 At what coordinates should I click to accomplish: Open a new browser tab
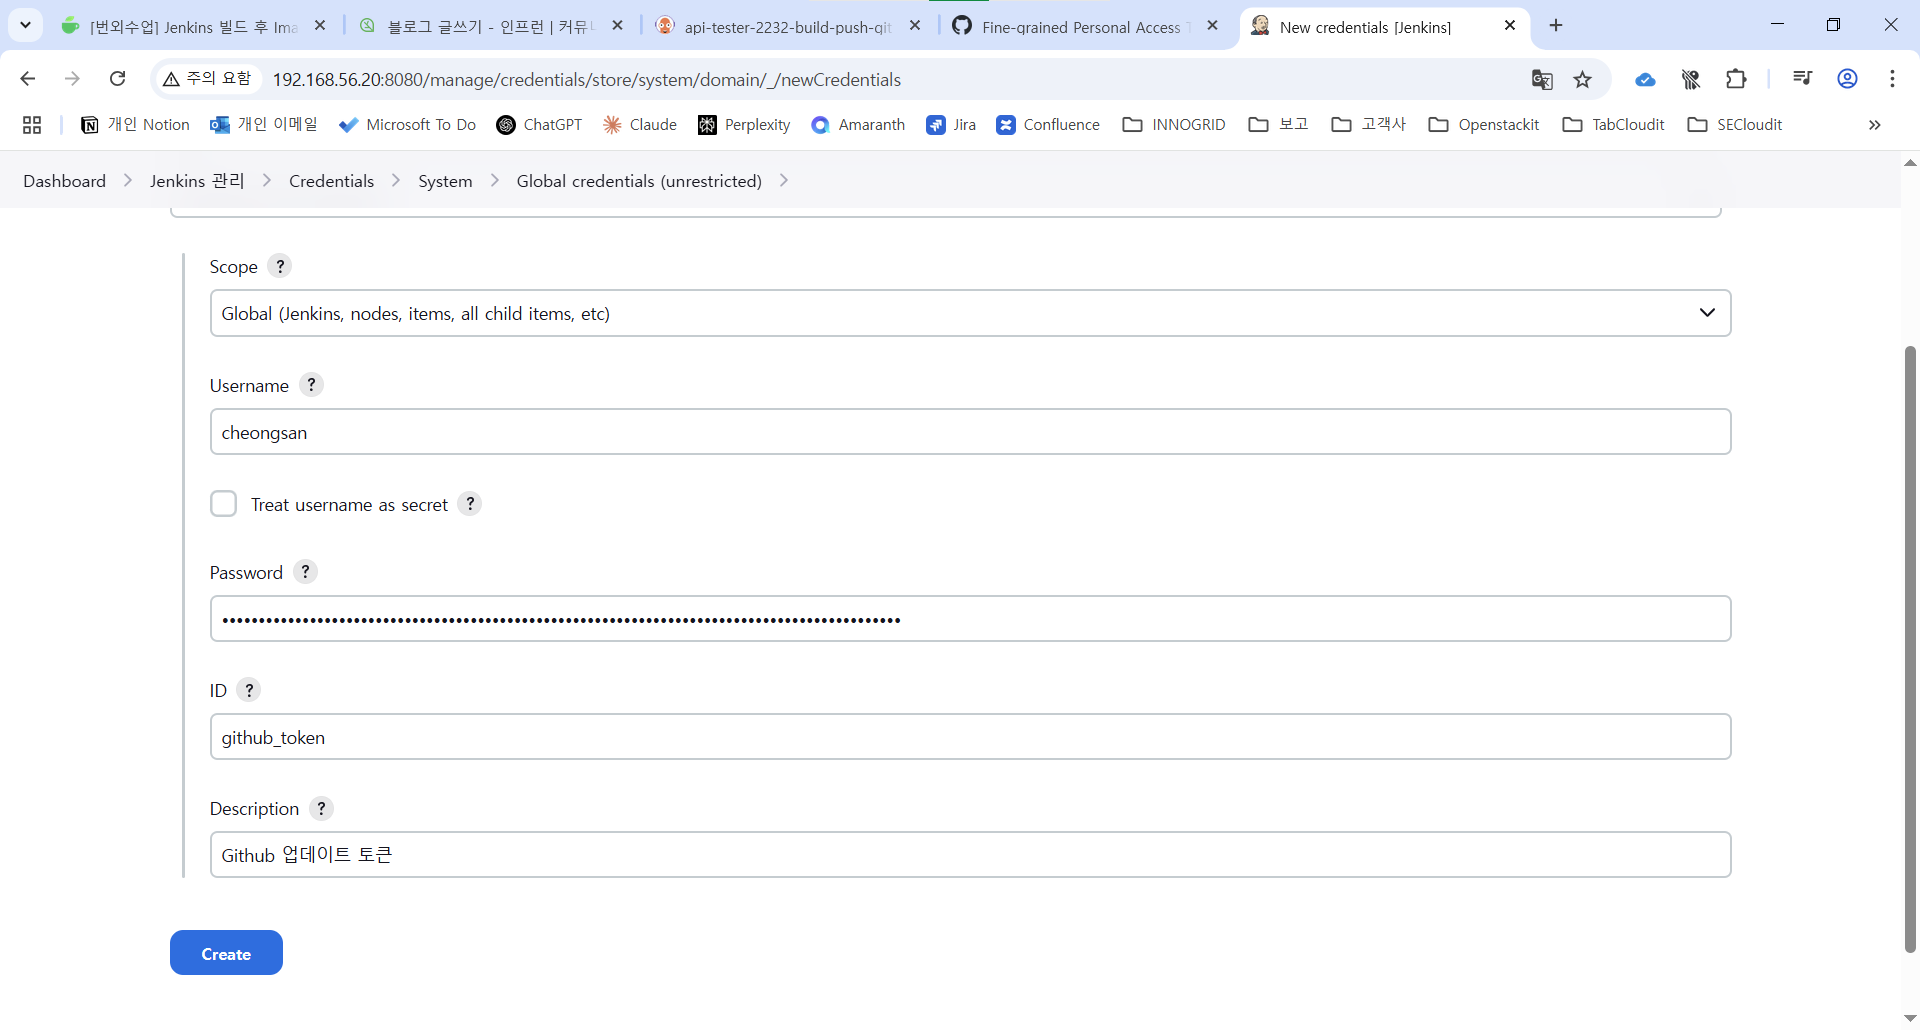click(x=1556, y=26)
